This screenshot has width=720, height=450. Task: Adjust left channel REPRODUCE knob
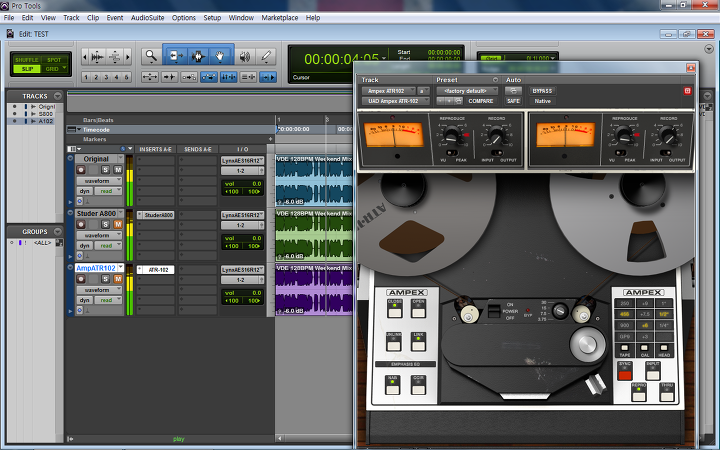point(452,135)
